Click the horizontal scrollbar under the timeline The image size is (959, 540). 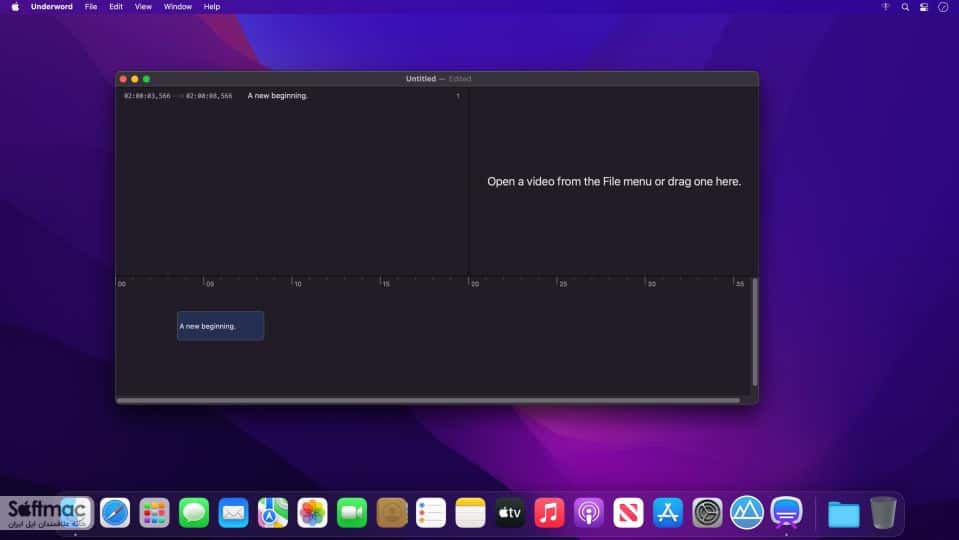click(428, 401)
